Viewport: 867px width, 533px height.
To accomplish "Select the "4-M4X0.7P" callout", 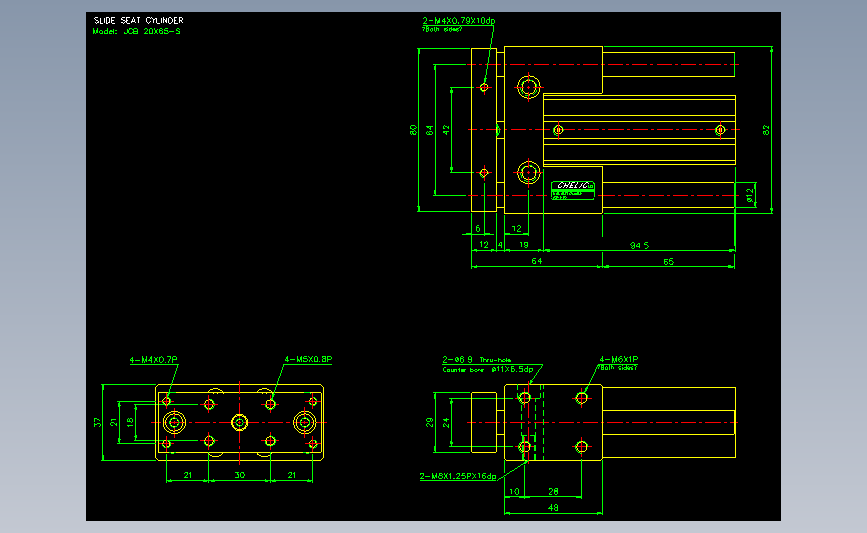I will [153, 360].
